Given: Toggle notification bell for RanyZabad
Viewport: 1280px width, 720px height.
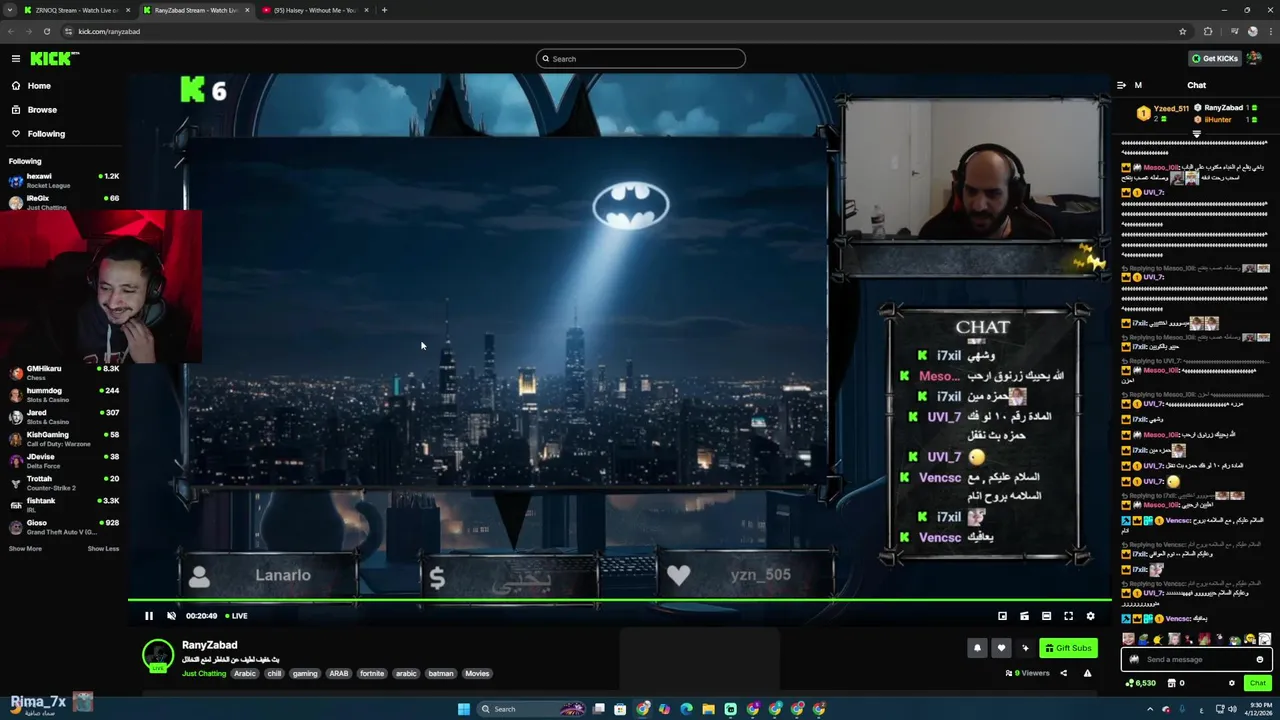Looking at the screenshot, I should click(977, 648).
